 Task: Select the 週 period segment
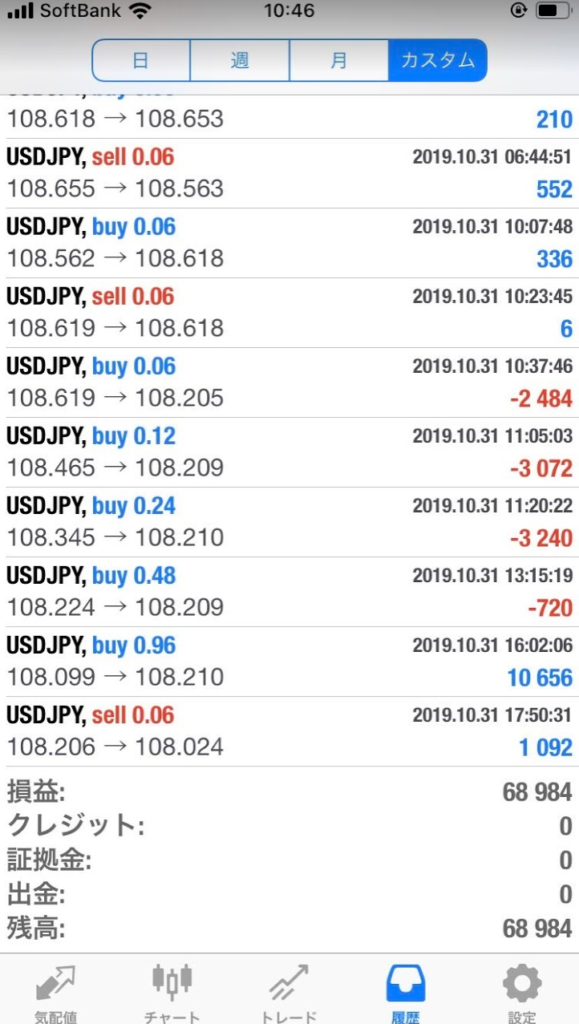click(240, 60)
